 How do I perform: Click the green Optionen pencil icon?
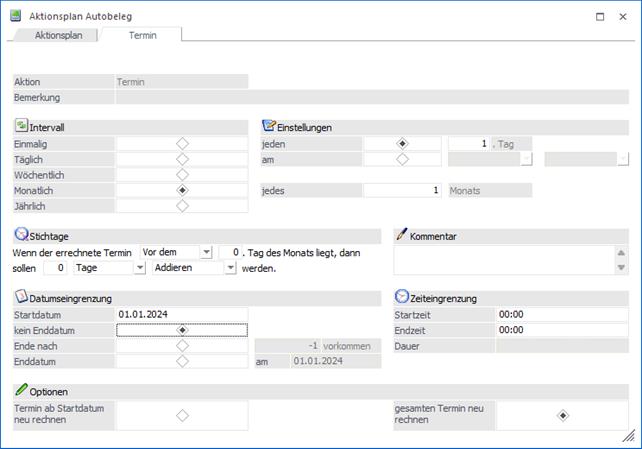click(21, 390)
